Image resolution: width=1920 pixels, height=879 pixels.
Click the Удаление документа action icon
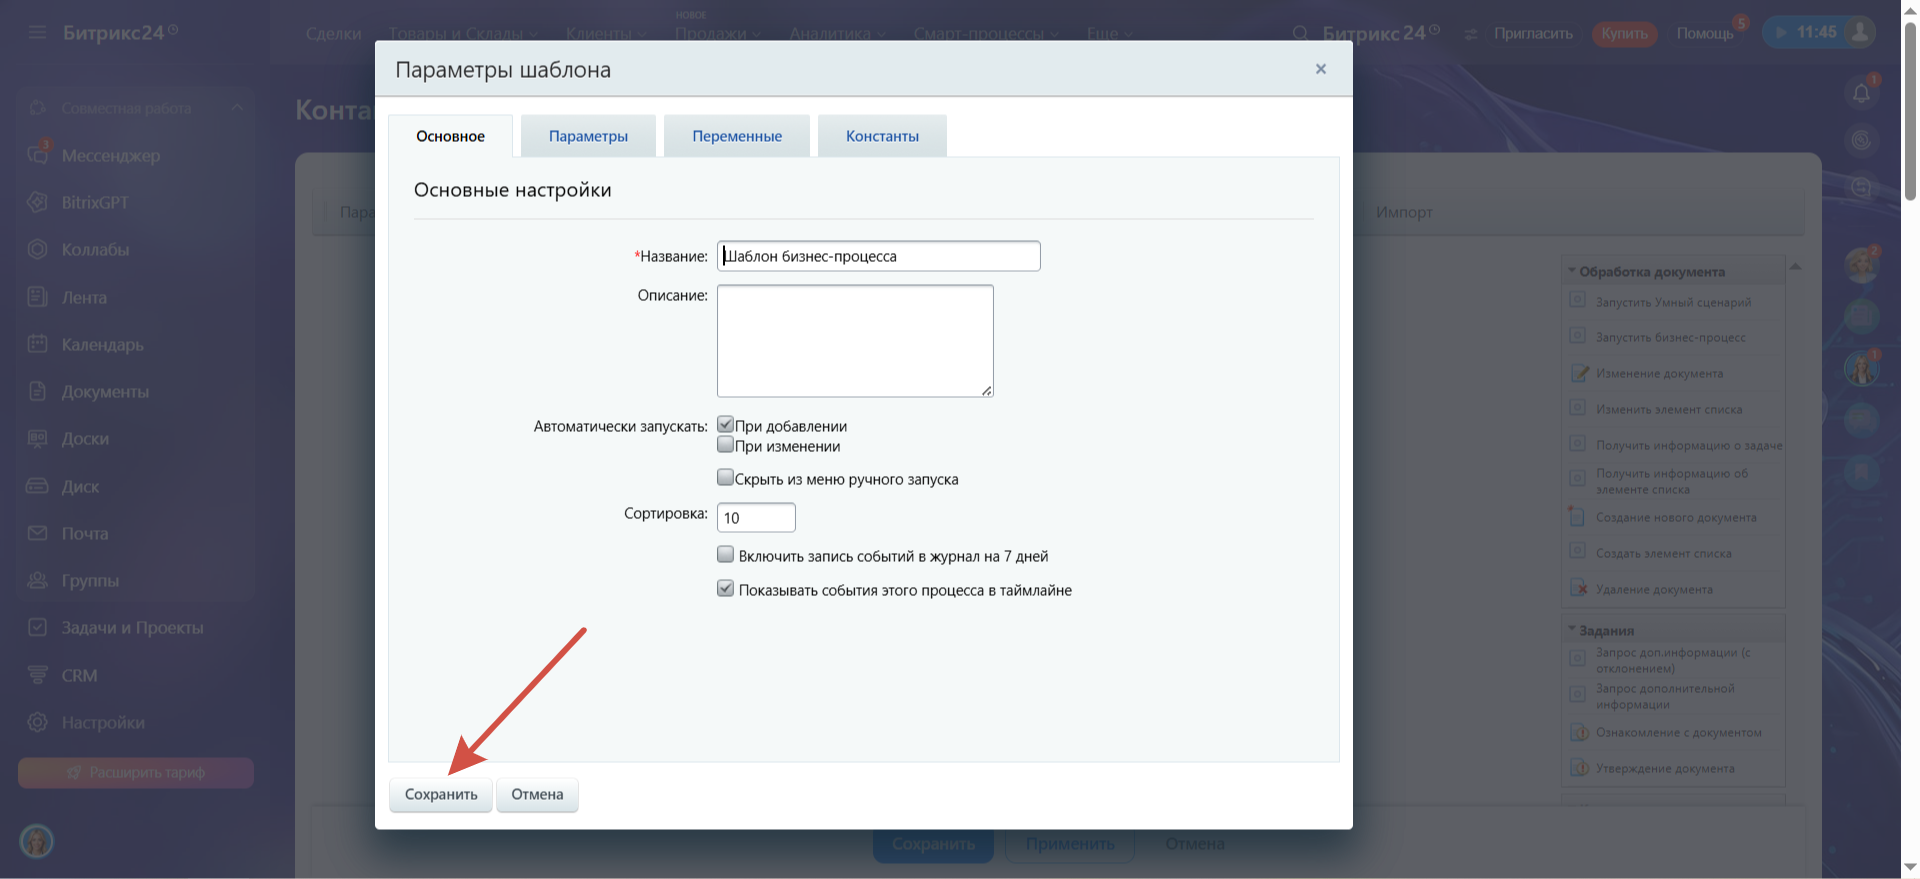point(1579,588)
